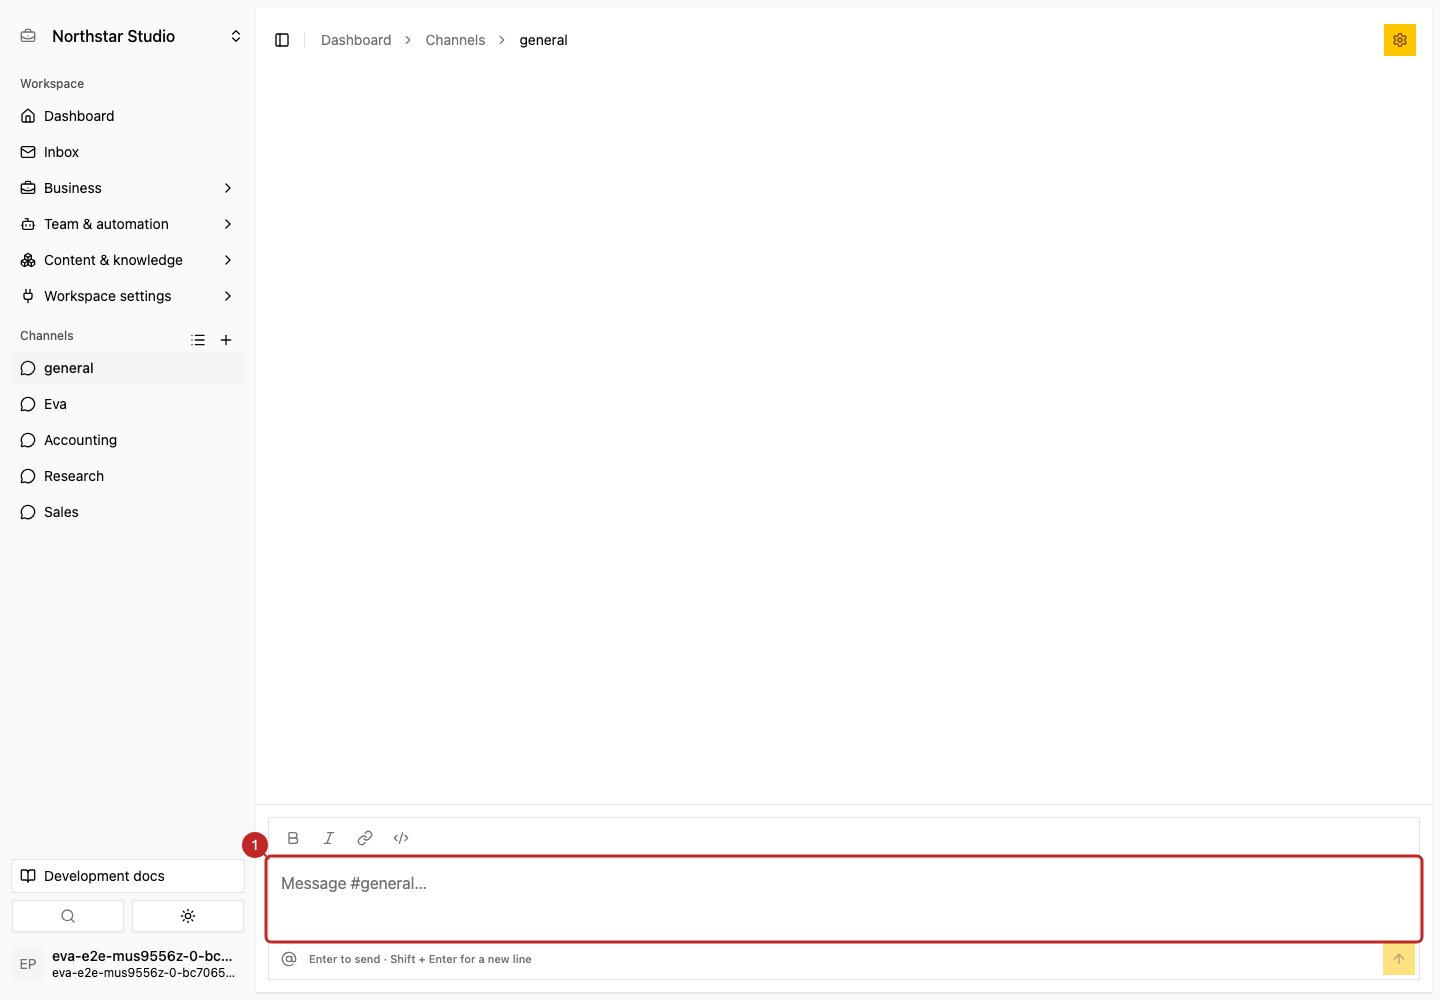Click the general breadcrumb label
This screenshot has width=1440, height=1000.
point(543,40)
